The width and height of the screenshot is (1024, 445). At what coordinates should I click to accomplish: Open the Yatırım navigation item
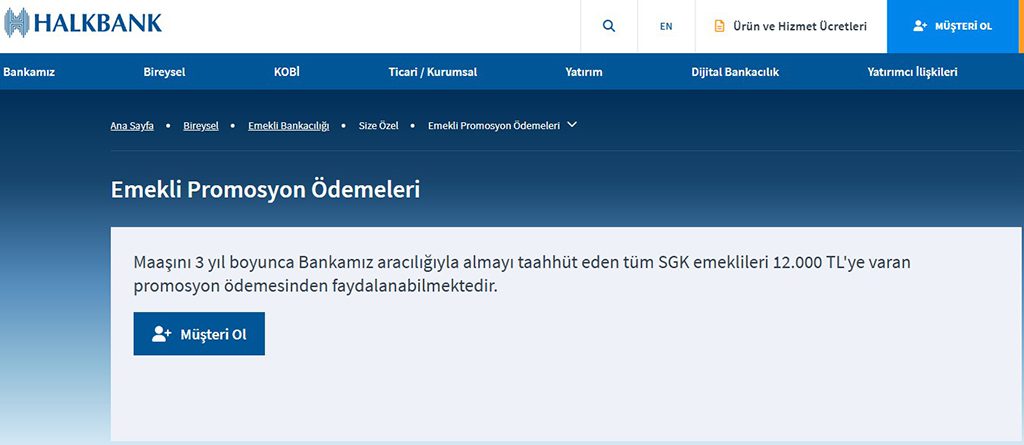583,72
